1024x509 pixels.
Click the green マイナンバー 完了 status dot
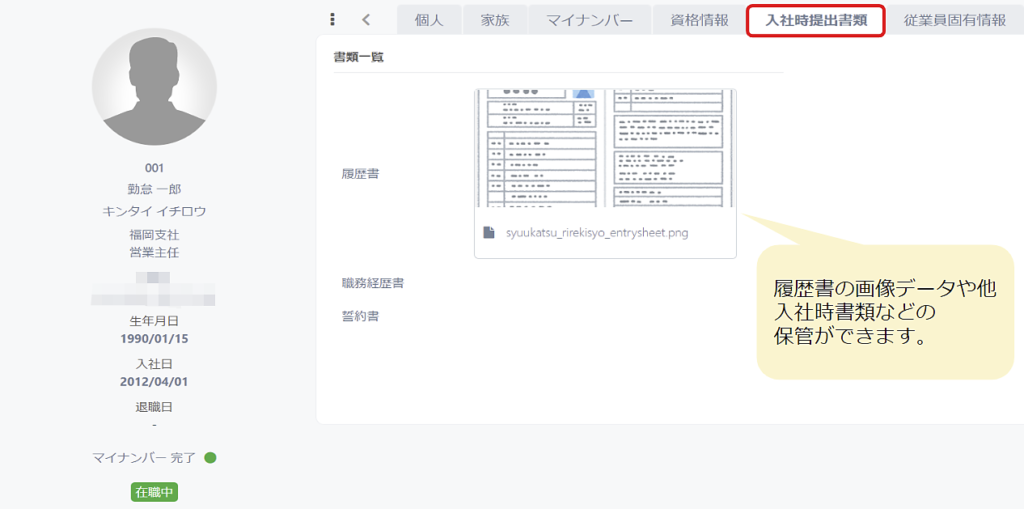pyautogui.click(x=210, y=458)
